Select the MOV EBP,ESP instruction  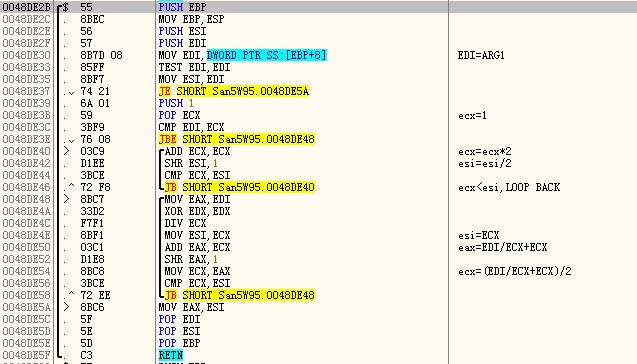[191, 20]
